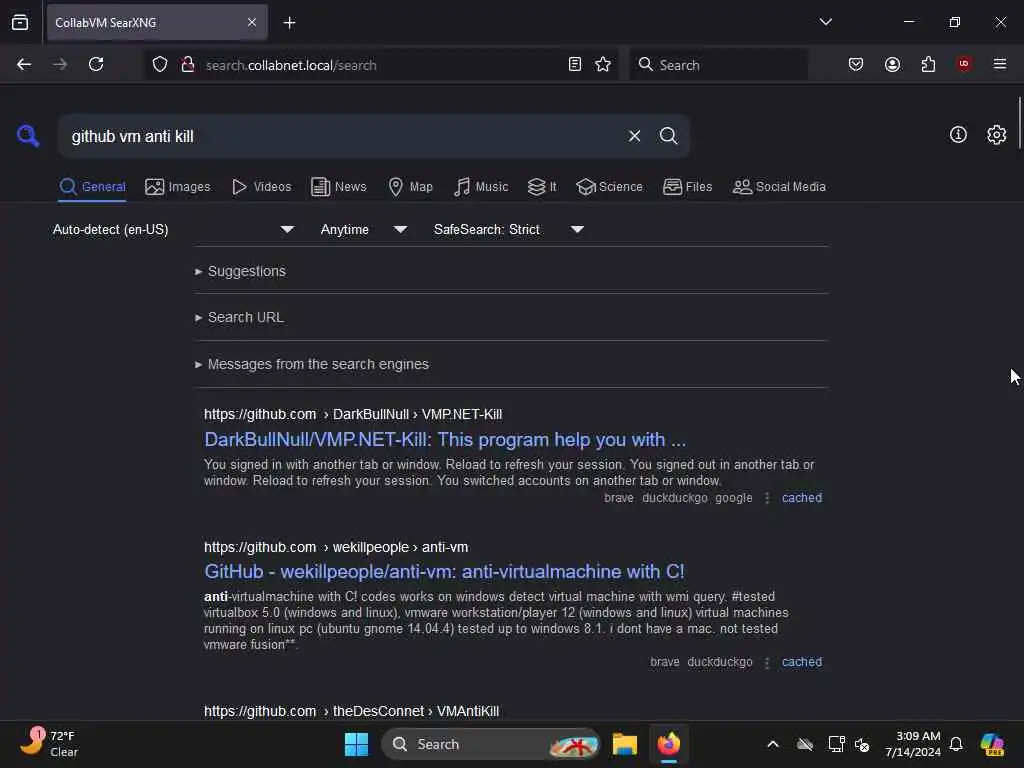This screenshot has width=1024, height=768.
Task: Switch to the Map tab
Action: click(x=410, y=187)
